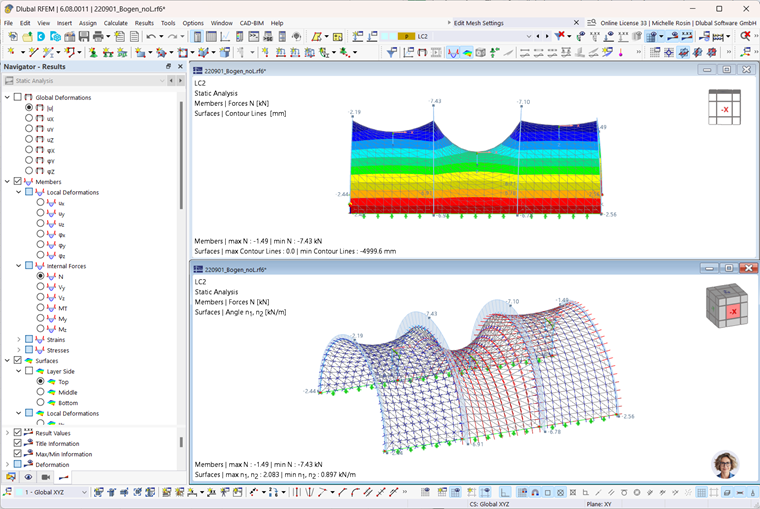Click the magnifier with red X icon
Viewport: 760px width, 509px height.
pyautogui.click(x=745, y=36)
